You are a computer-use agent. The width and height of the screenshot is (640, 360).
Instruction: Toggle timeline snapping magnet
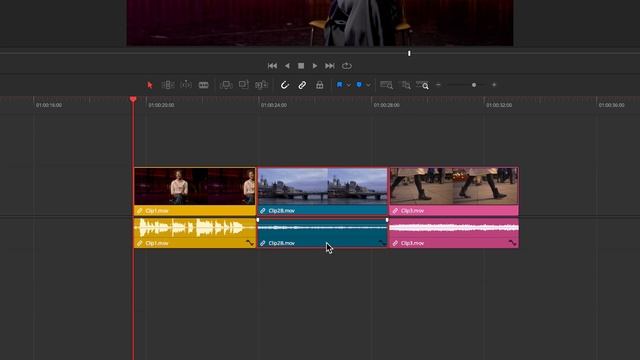(284, 85)
